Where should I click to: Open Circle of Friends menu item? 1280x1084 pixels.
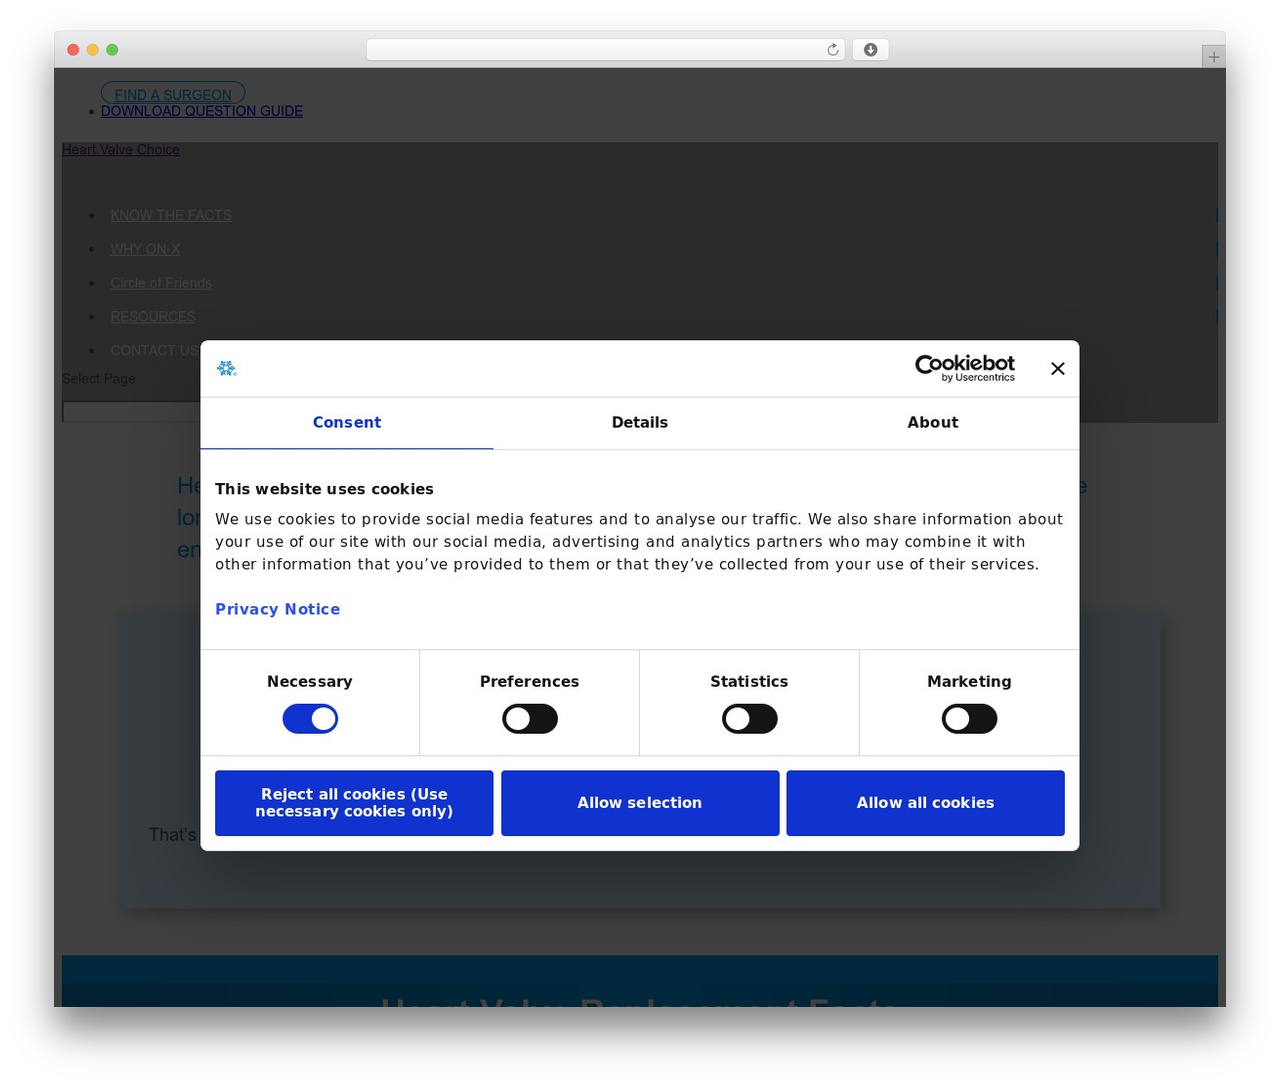[161, 283]
